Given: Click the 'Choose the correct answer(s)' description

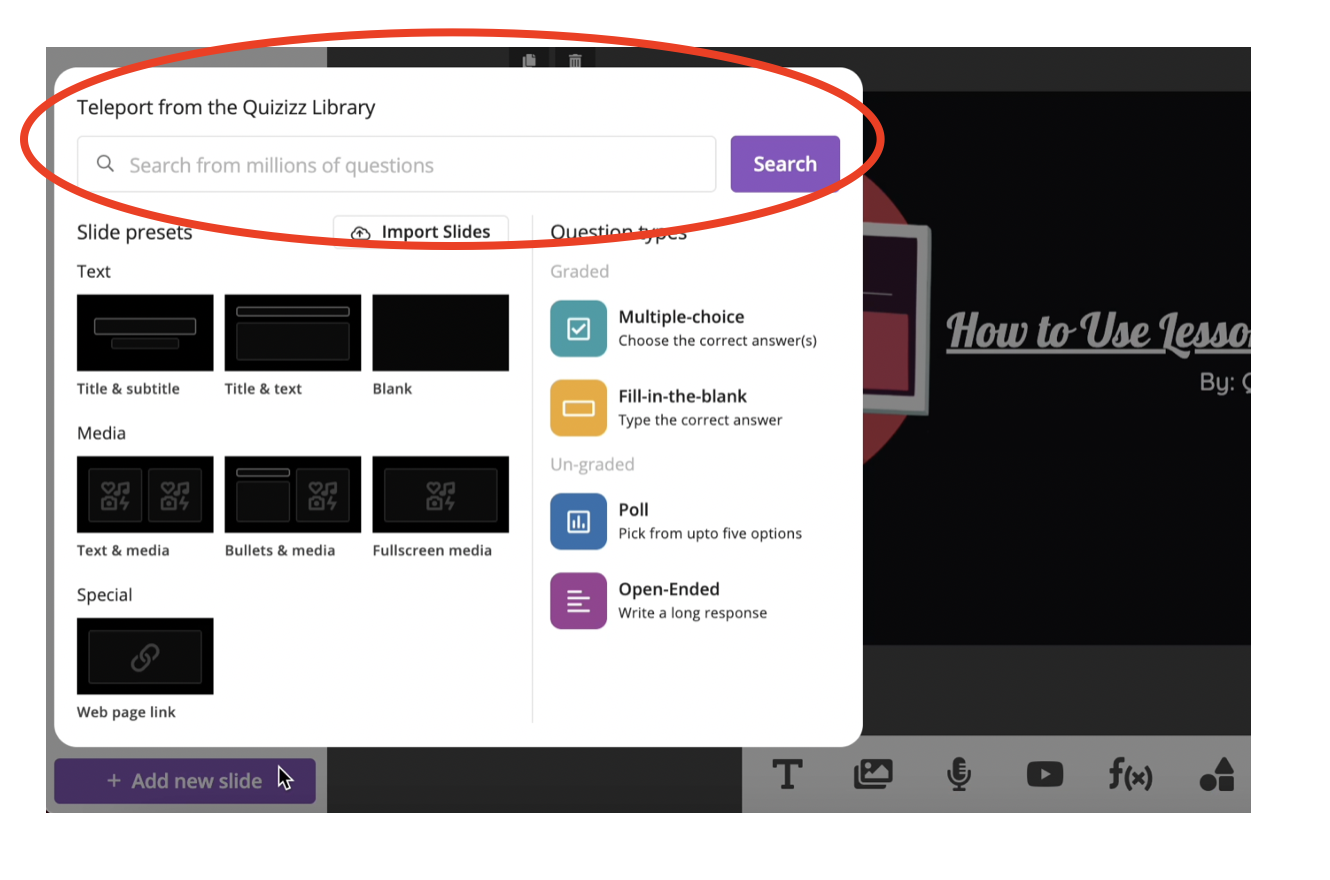Looking at the screenshot, I should (718, 341).
